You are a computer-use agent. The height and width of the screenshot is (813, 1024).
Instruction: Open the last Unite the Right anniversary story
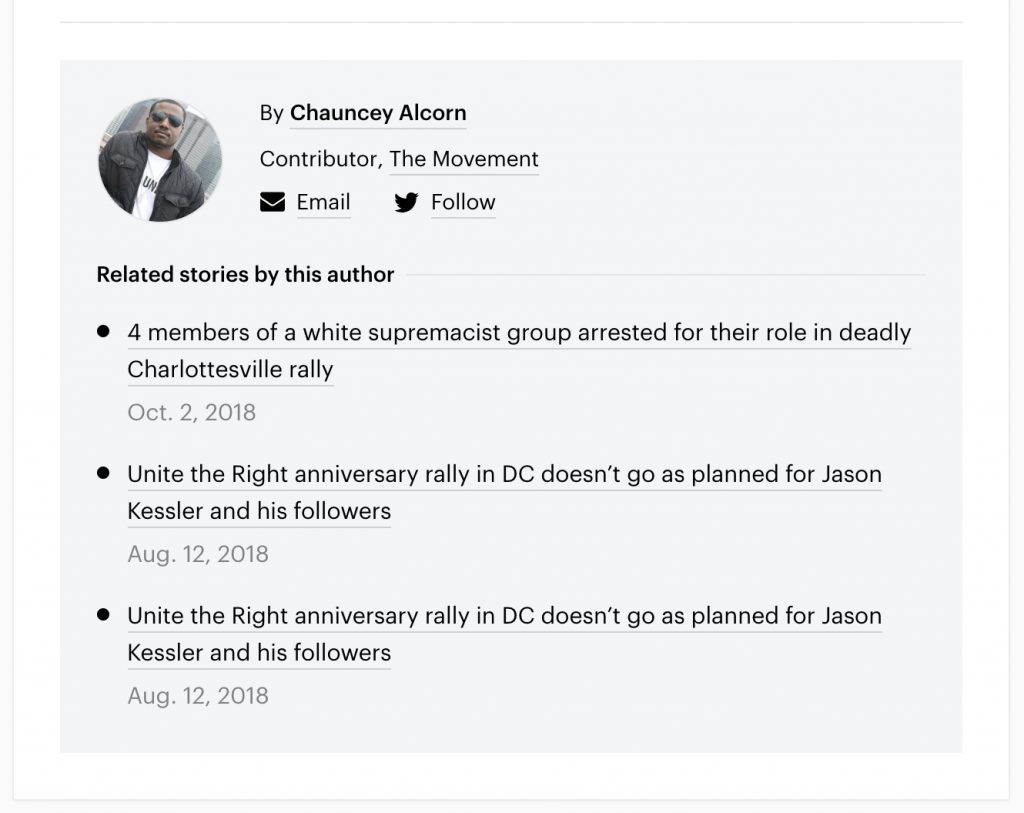504,617
